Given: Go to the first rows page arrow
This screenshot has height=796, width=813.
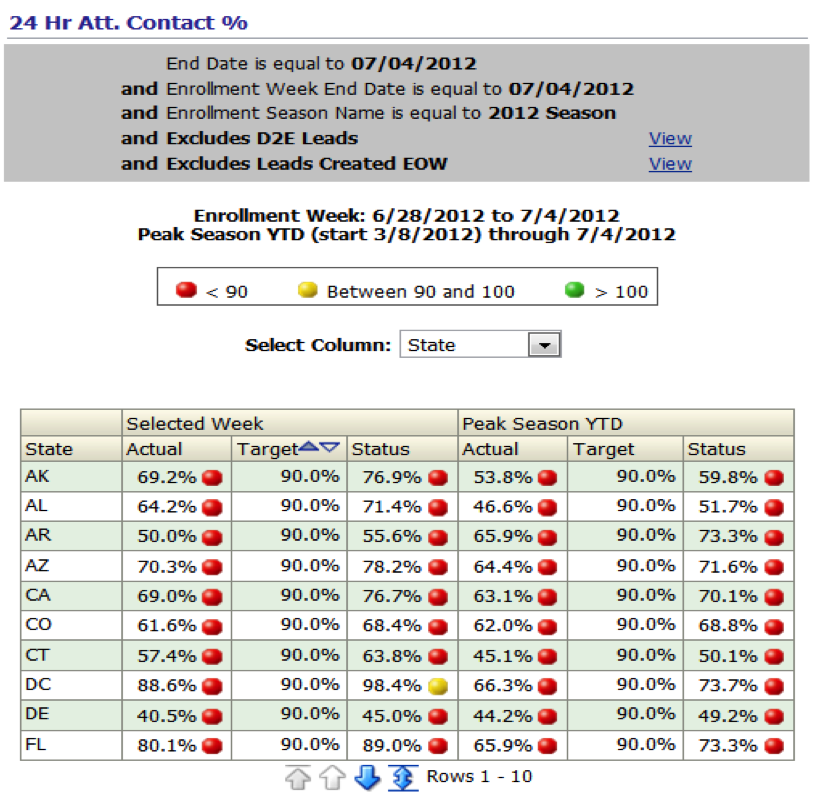Looking at the screenshot, I should click(x=300, y=777).
